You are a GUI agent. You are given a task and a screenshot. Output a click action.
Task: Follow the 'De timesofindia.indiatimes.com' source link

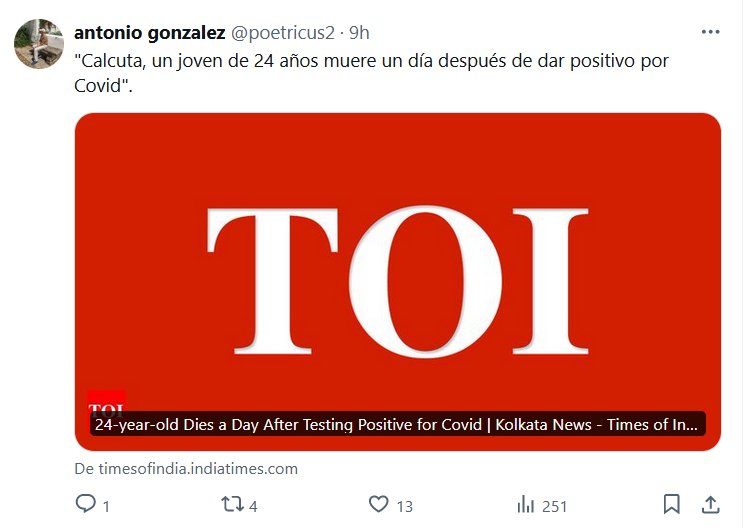[186, 469]
